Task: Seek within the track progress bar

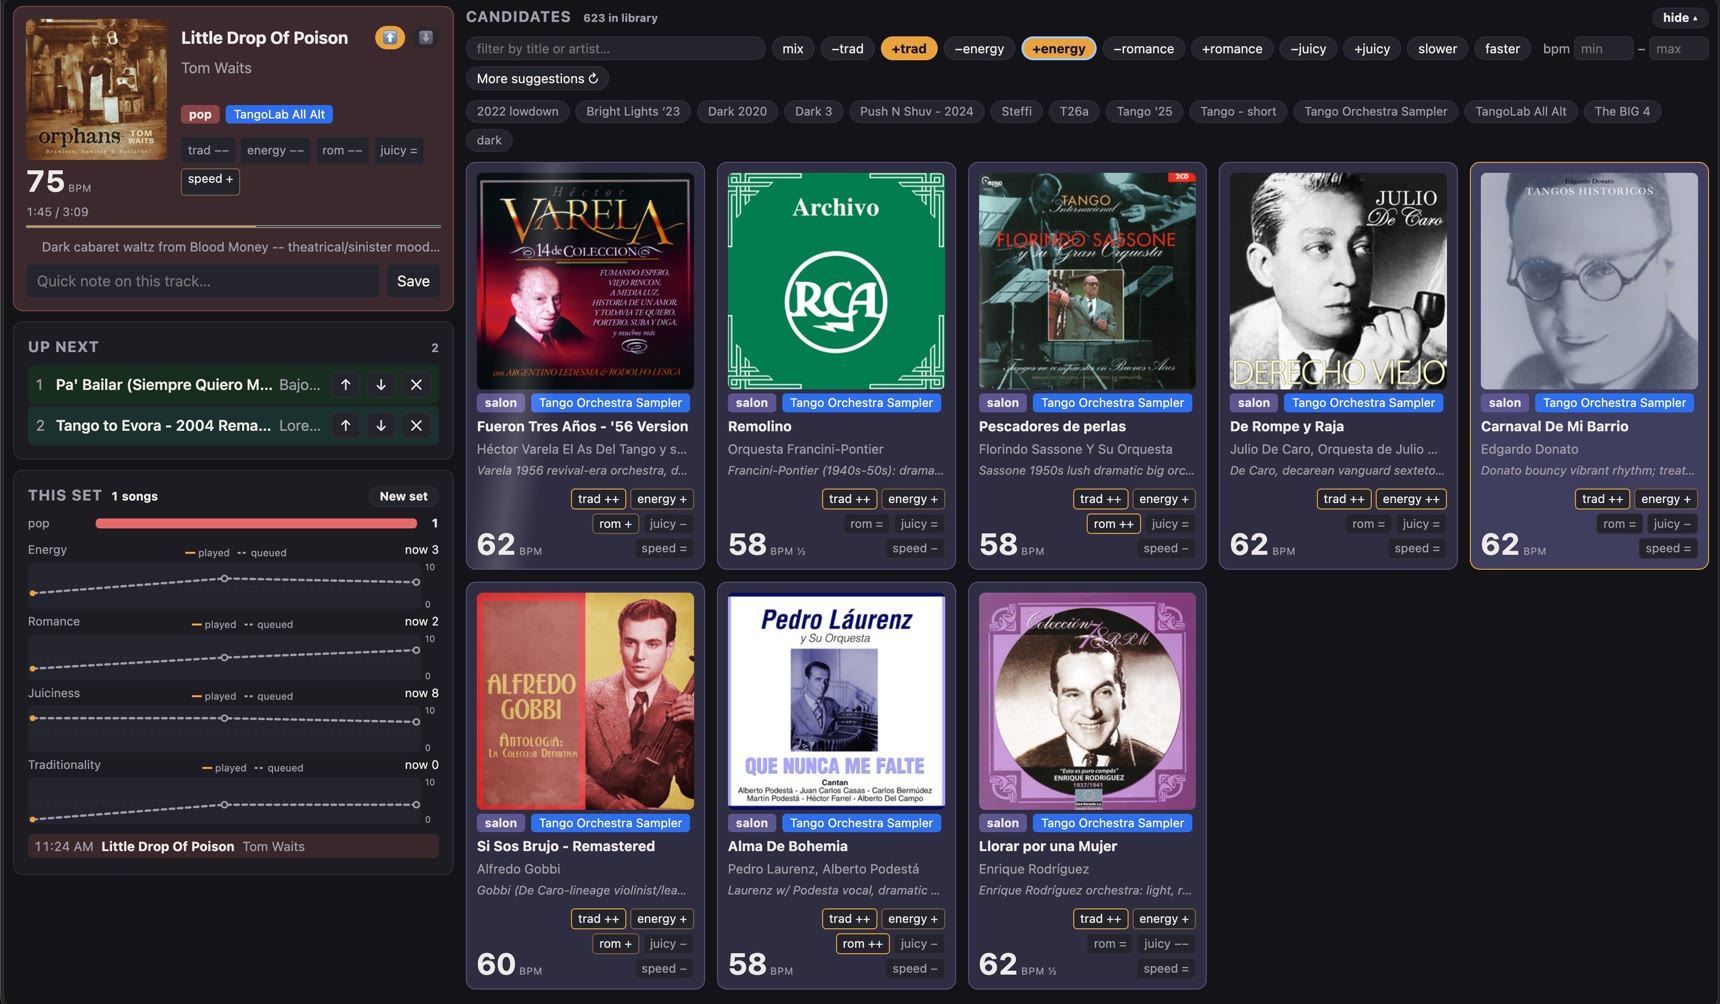Action: pos(233,227)
